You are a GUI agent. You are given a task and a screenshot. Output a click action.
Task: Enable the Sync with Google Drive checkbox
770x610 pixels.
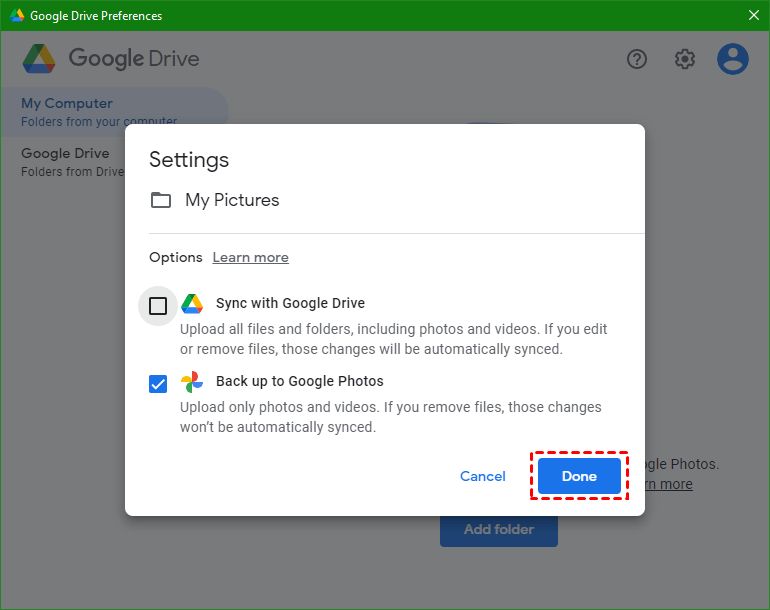tap(158, 306)
